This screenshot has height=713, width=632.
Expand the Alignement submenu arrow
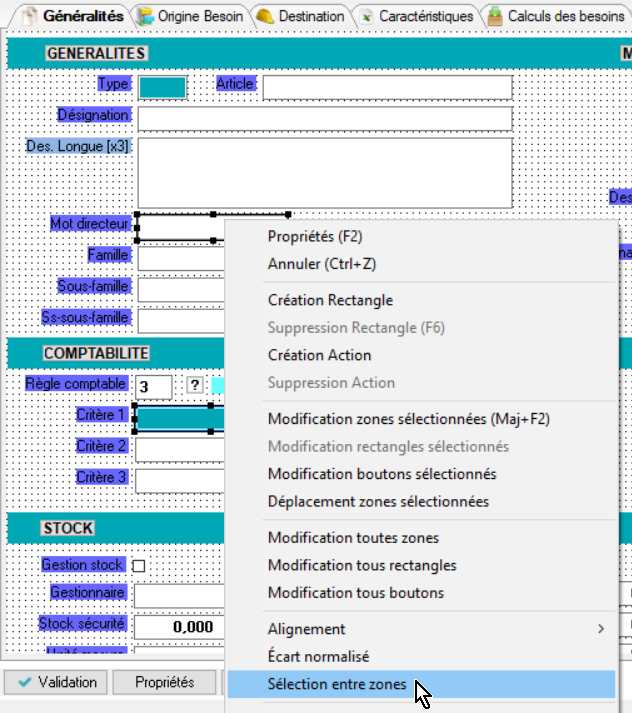click(601, 629)
